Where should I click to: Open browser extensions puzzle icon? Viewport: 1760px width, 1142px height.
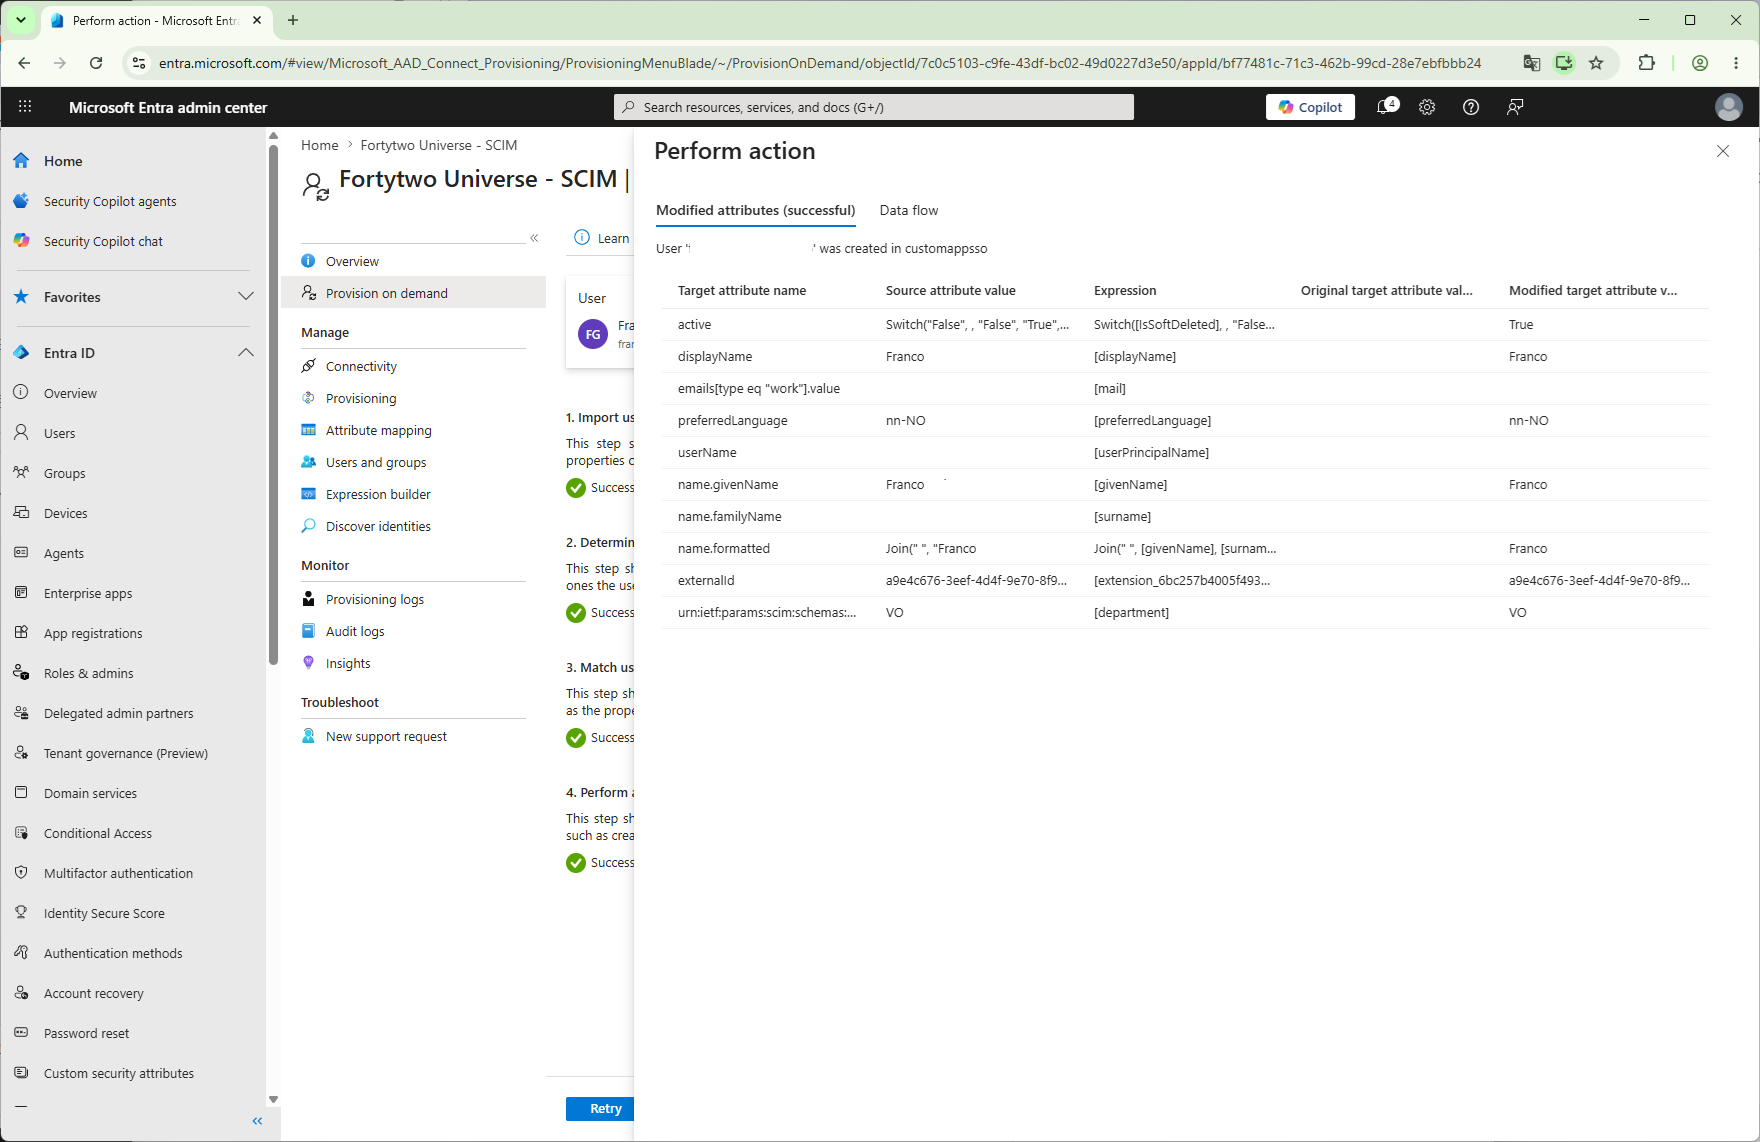(1646, 63)
